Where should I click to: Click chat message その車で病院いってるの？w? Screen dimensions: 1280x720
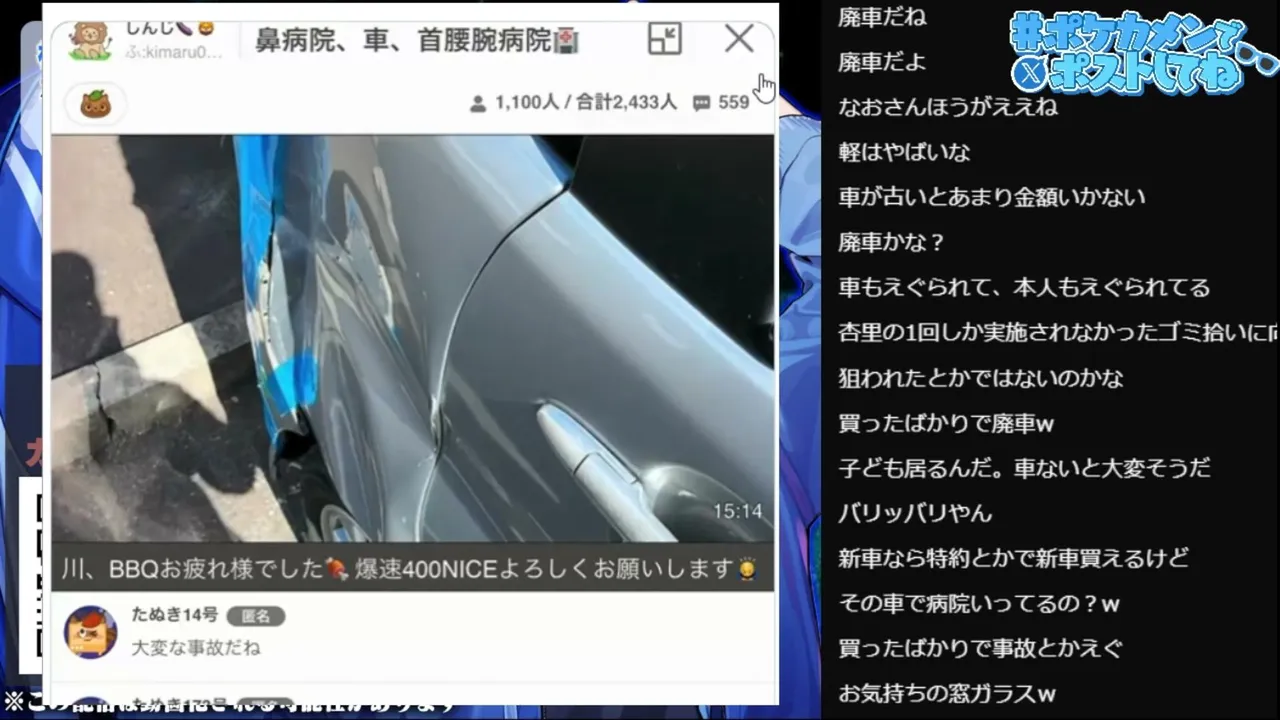[x=979, y=604]
